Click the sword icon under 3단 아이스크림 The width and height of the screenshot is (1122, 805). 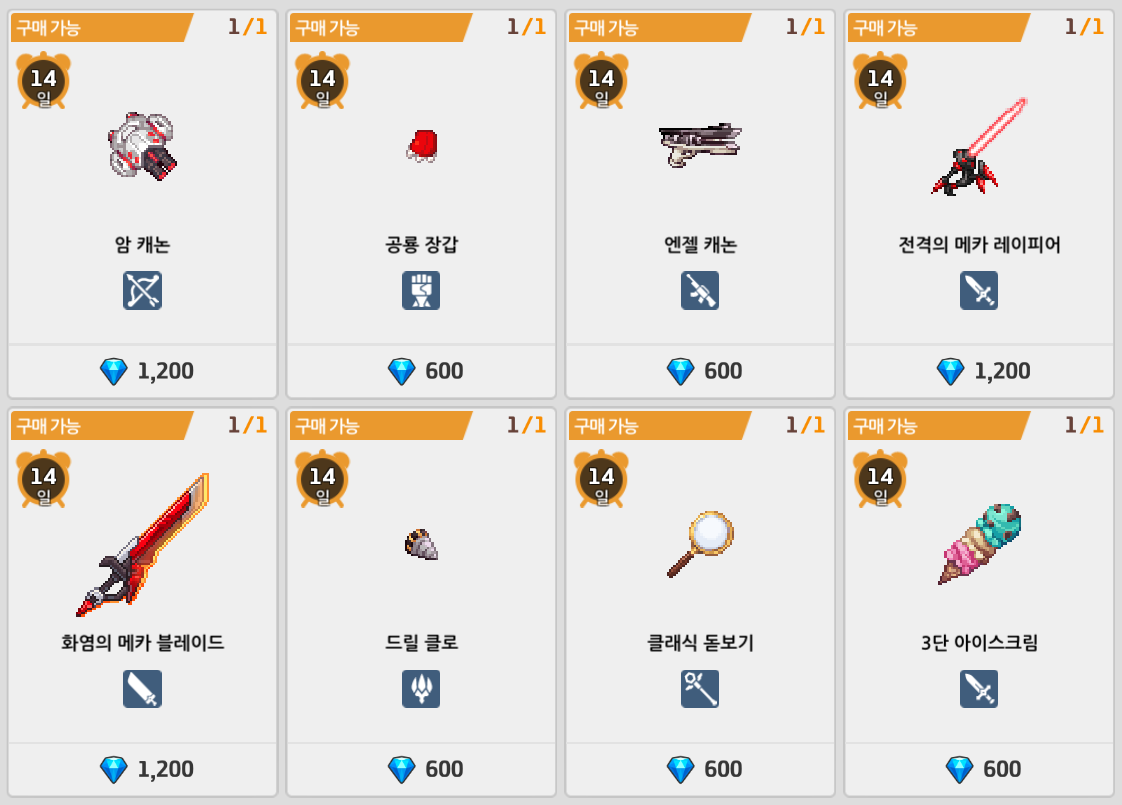coord(979,688)
